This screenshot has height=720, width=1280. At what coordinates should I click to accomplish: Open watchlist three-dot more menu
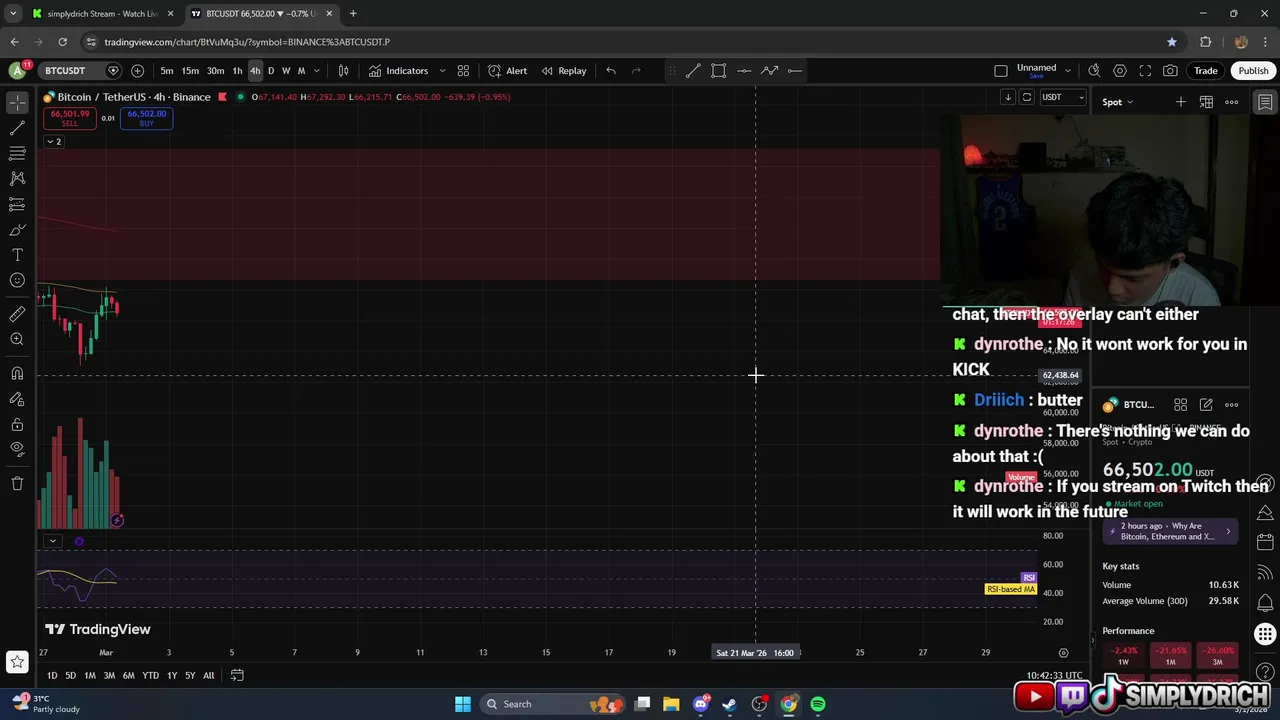coord(1232,102)
